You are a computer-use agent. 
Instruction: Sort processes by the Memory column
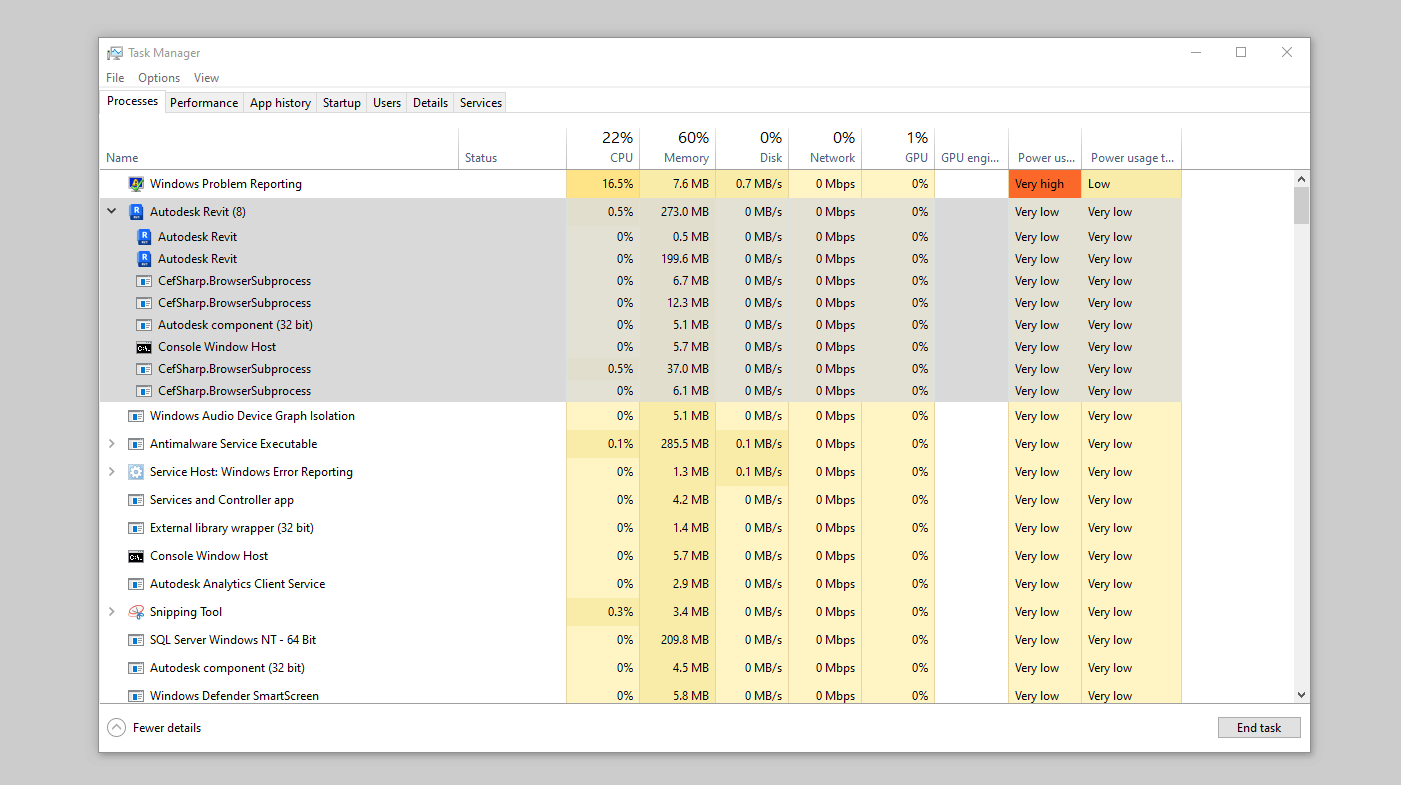click(x=678, y=147)
